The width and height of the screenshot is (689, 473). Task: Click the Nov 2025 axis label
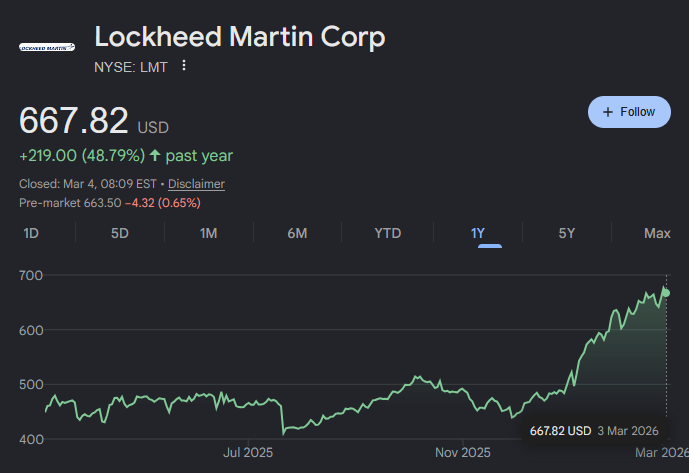click(x=463, y=452)
